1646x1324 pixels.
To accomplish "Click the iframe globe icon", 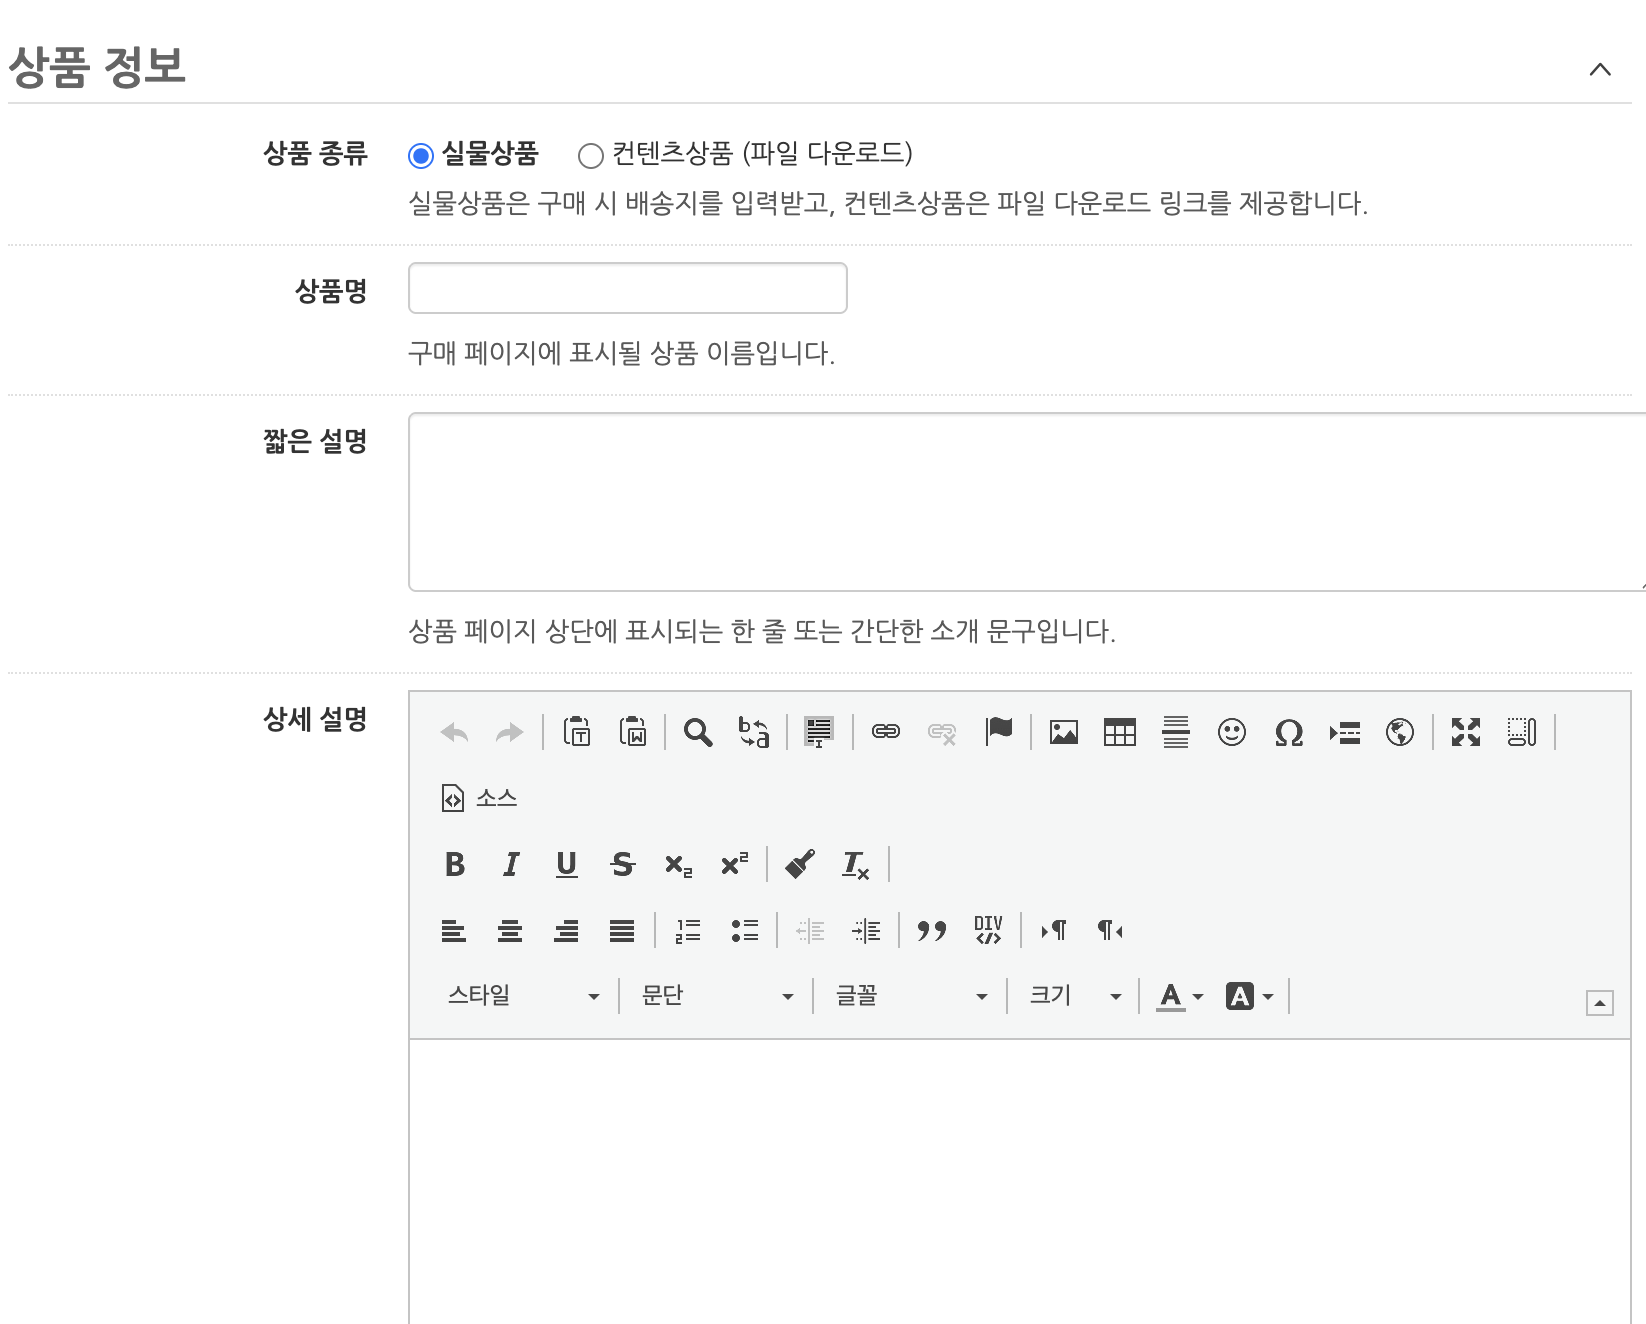I will pos(1400,732).
